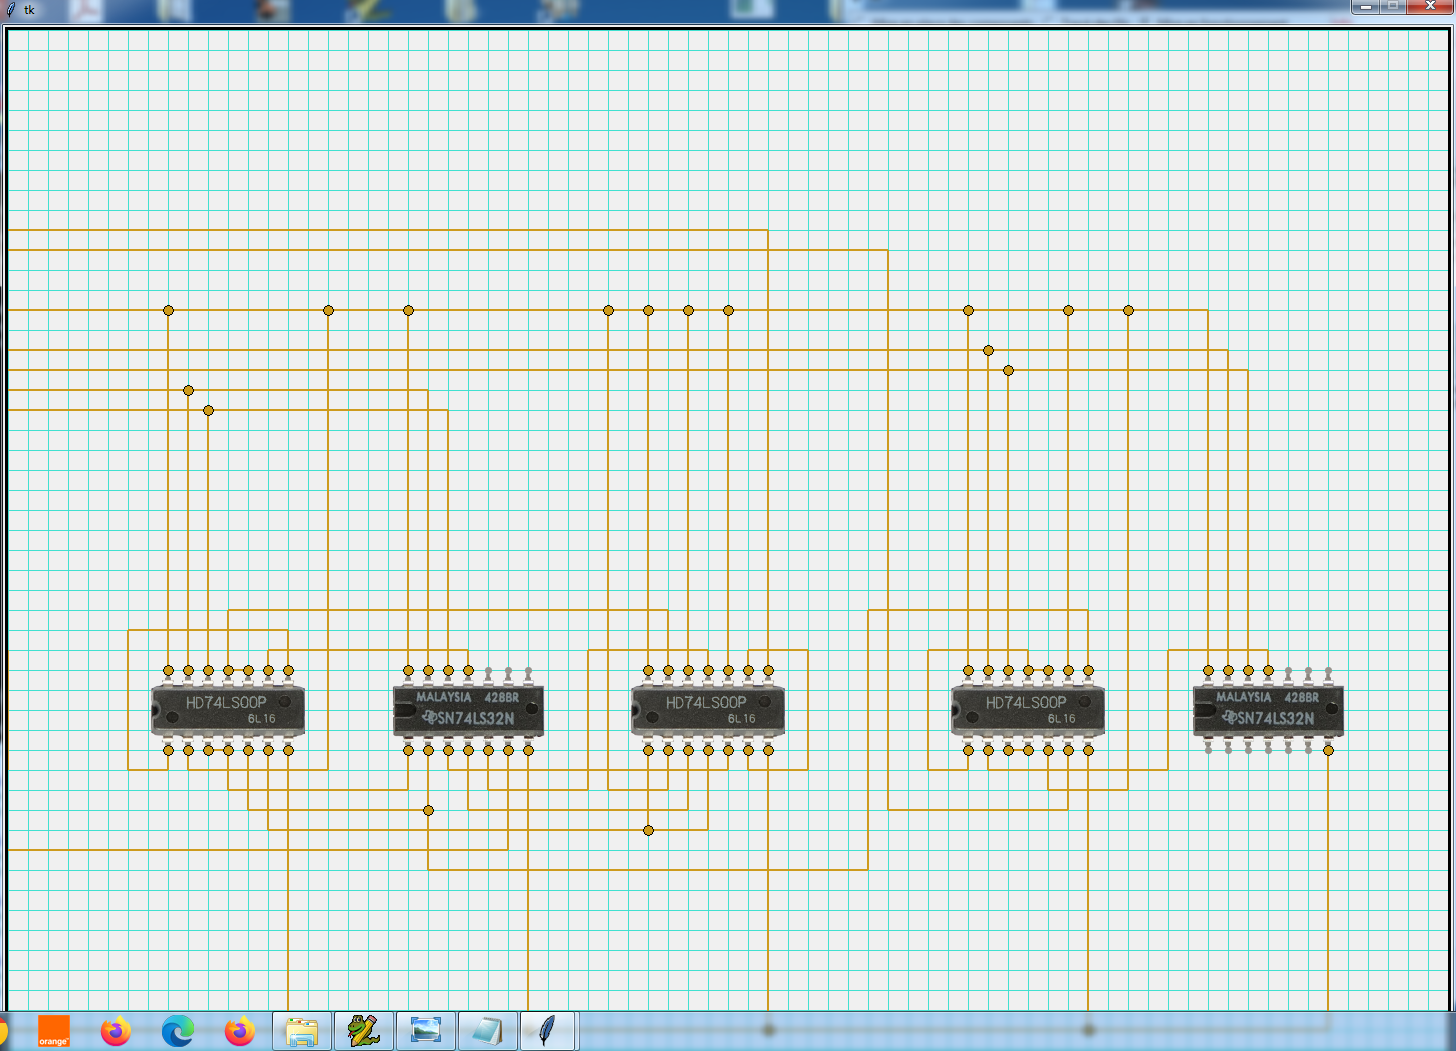Screen dimensions: 1456x1051
Task: Open File Explorer from the taskbar
Action: click(x=301, y=1030)
